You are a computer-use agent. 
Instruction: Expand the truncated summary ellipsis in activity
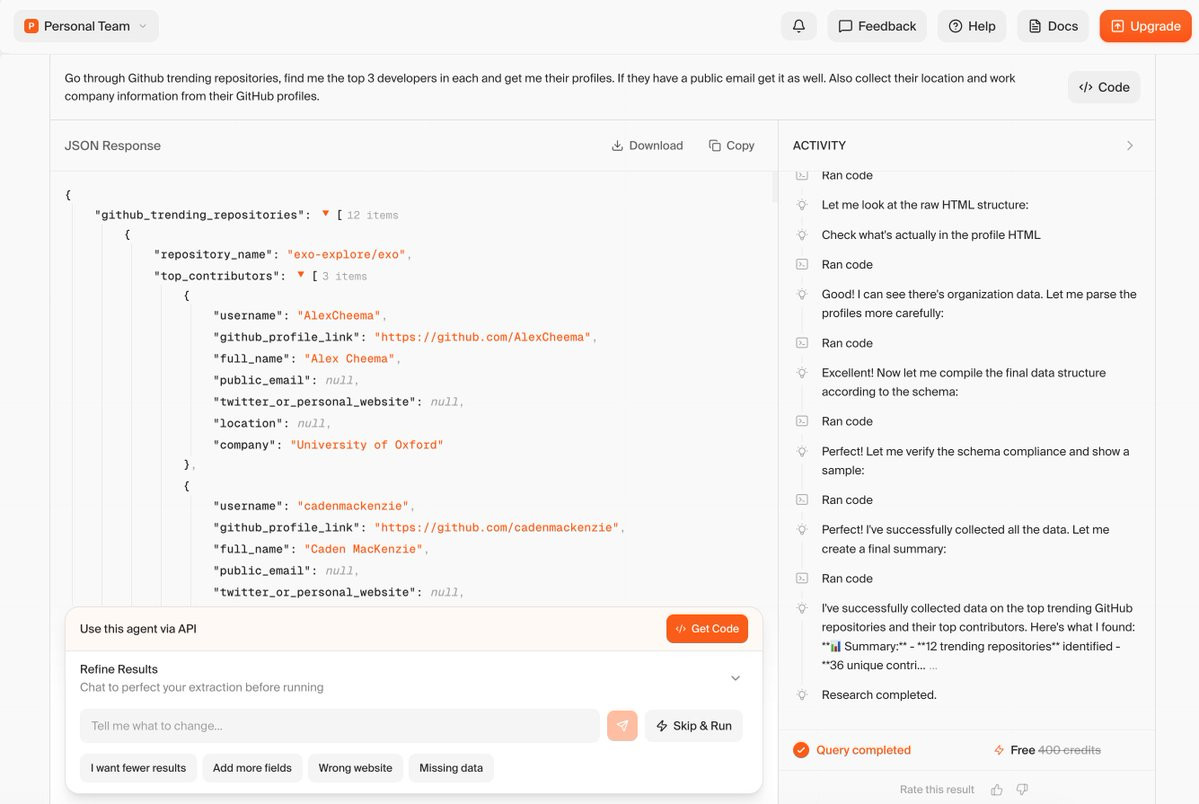[x=933, y=666]
